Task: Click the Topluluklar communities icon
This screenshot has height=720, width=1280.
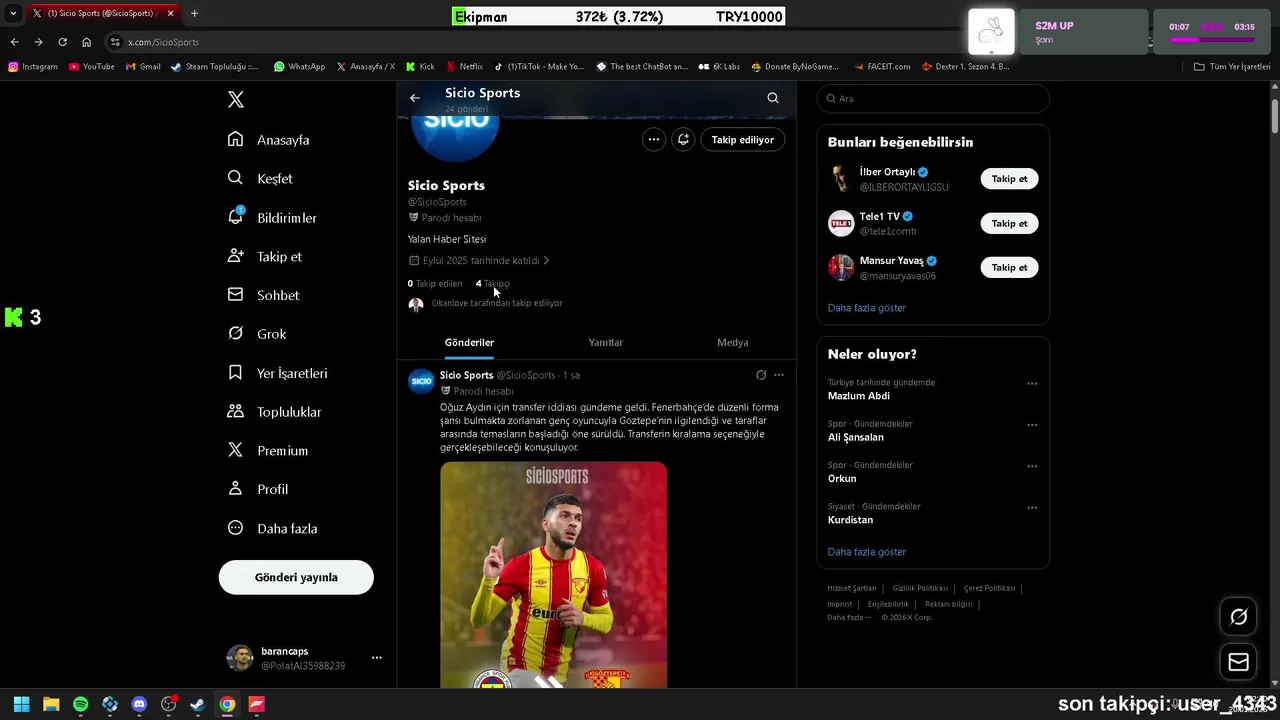Action: (235, 411)
